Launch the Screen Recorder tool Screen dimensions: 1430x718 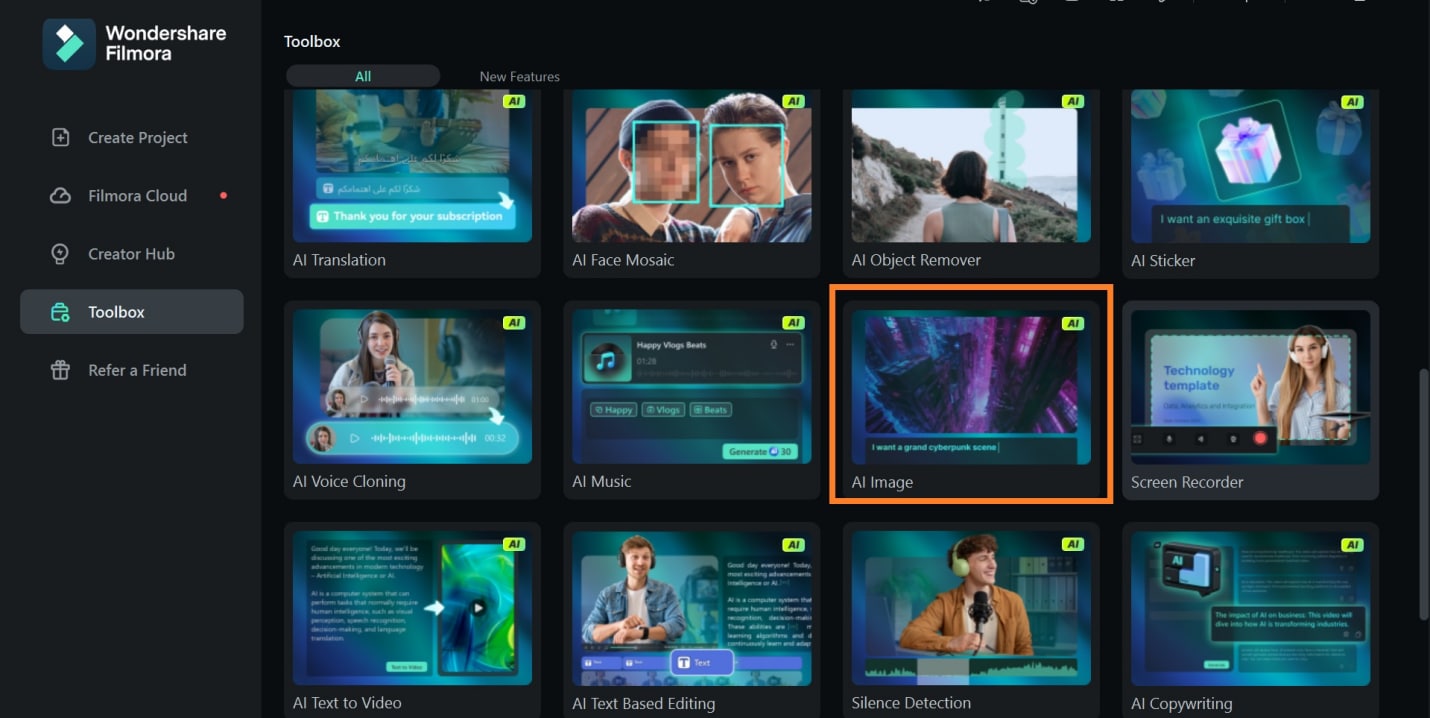click(1250, 400)
